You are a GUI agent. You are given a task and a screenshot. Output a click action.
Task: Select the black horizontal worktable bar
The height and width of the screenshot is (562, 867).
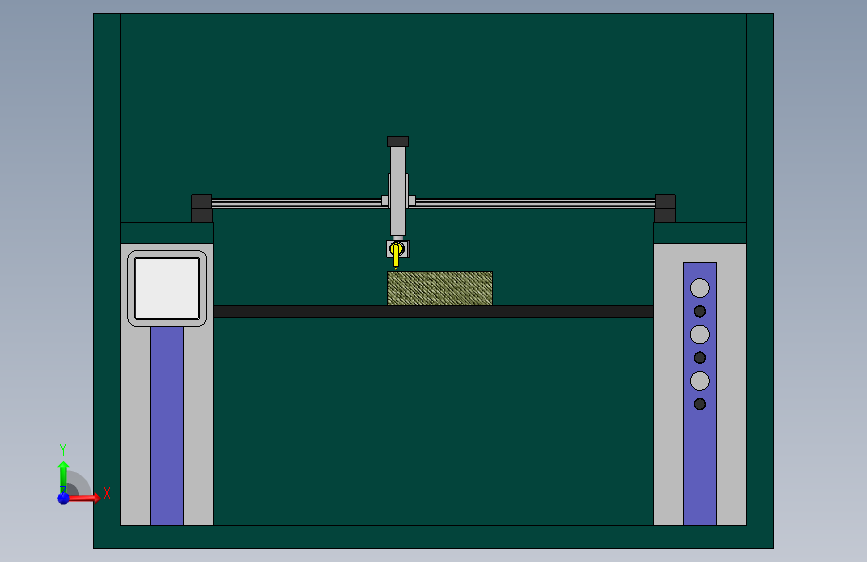434,311
